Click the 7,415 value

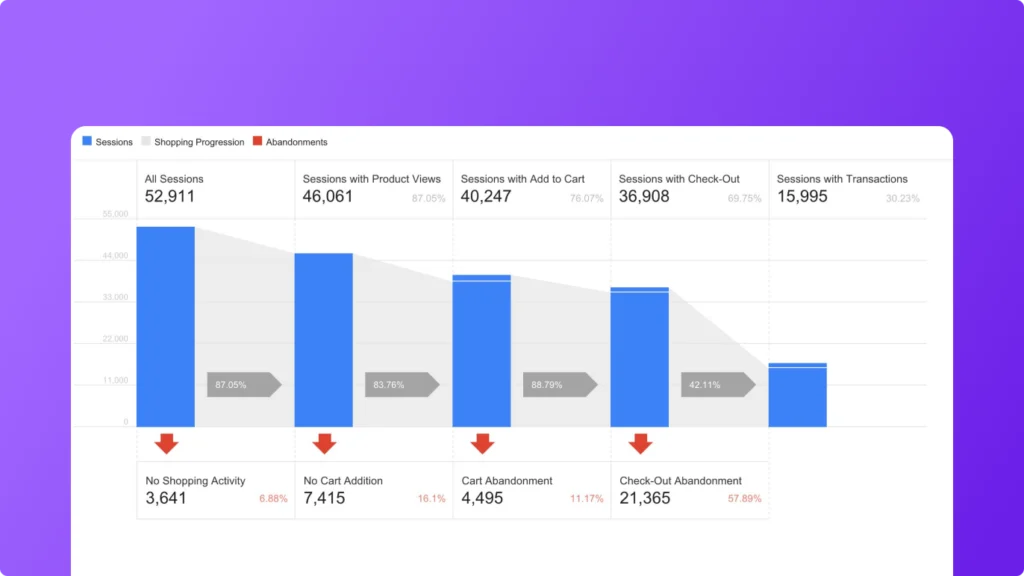pos(324,498)
